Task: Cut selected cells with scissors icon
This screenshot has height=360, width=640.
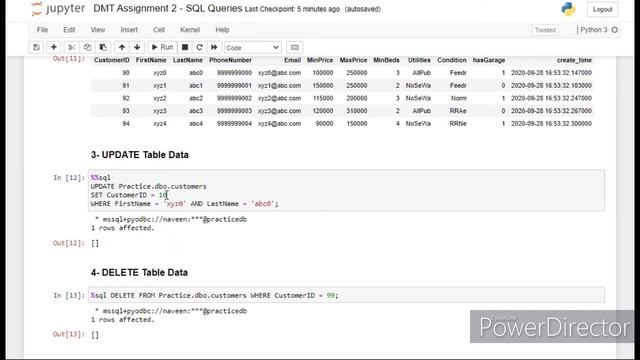Action: (x=71, y=47)
